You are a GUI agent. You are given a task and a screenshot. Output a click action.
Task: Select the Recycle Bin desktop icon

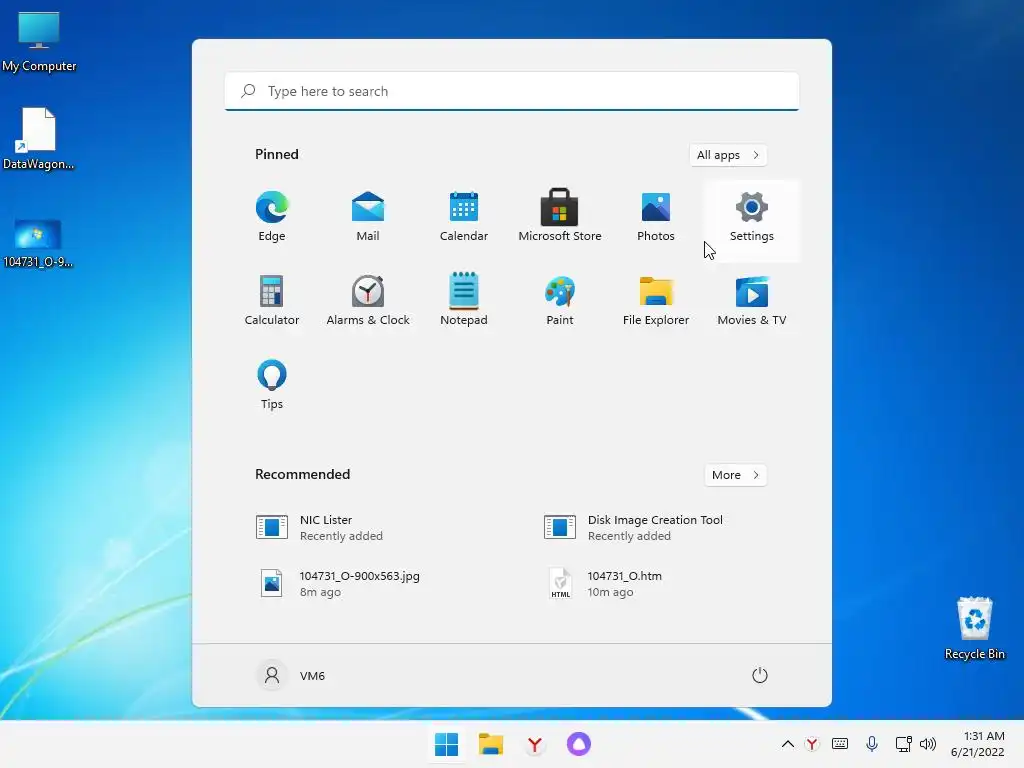[975, 629]
